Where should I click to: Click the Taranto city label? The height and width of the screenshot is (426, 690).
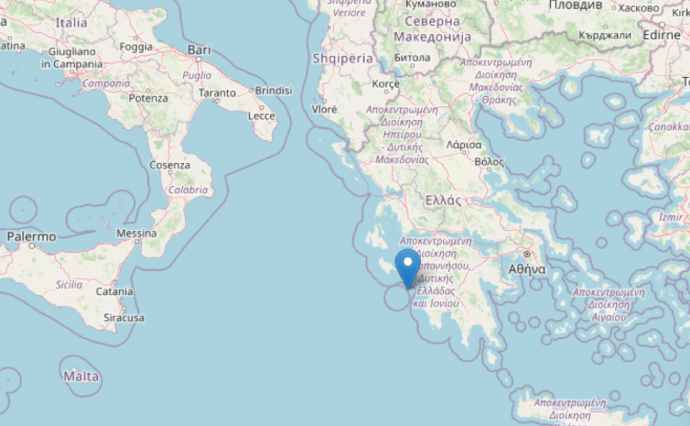click(217, 93)
